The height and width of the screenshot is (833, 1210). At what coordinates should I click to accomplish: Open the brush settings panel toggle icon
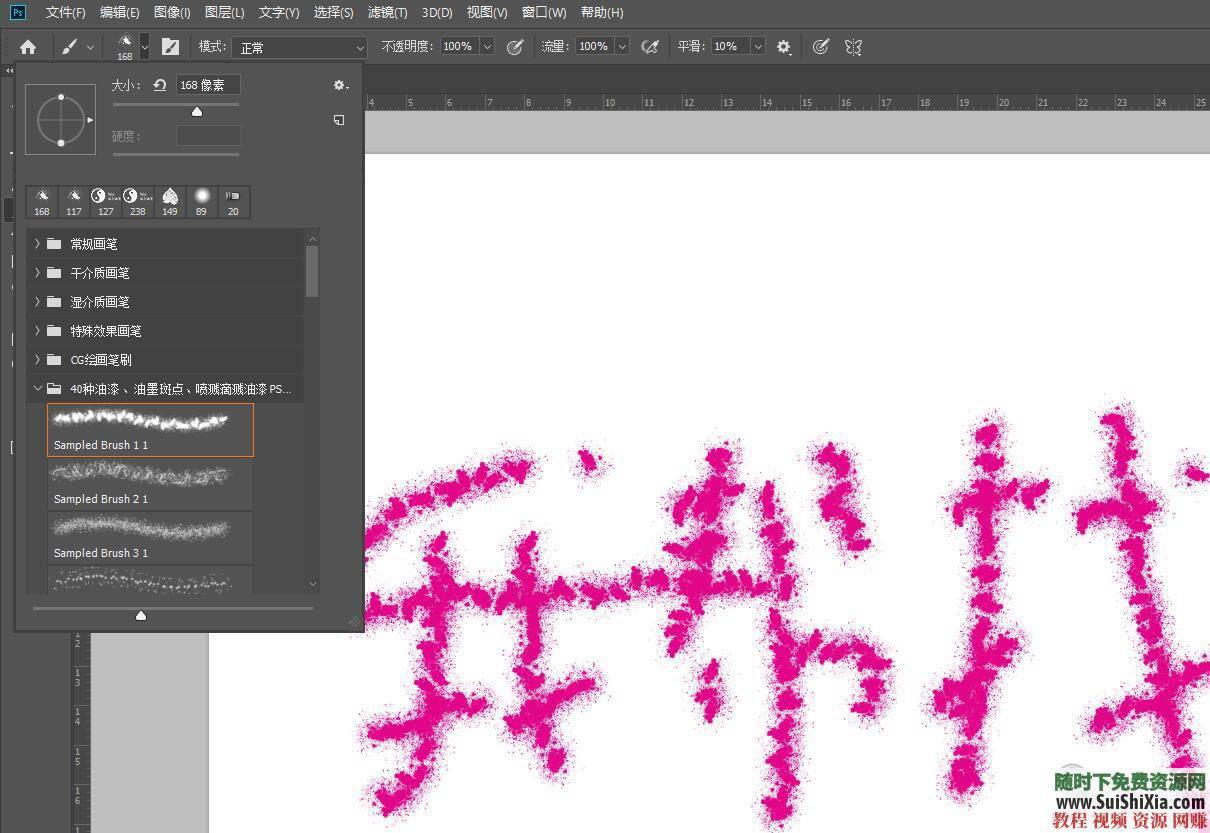coord(171,47)
